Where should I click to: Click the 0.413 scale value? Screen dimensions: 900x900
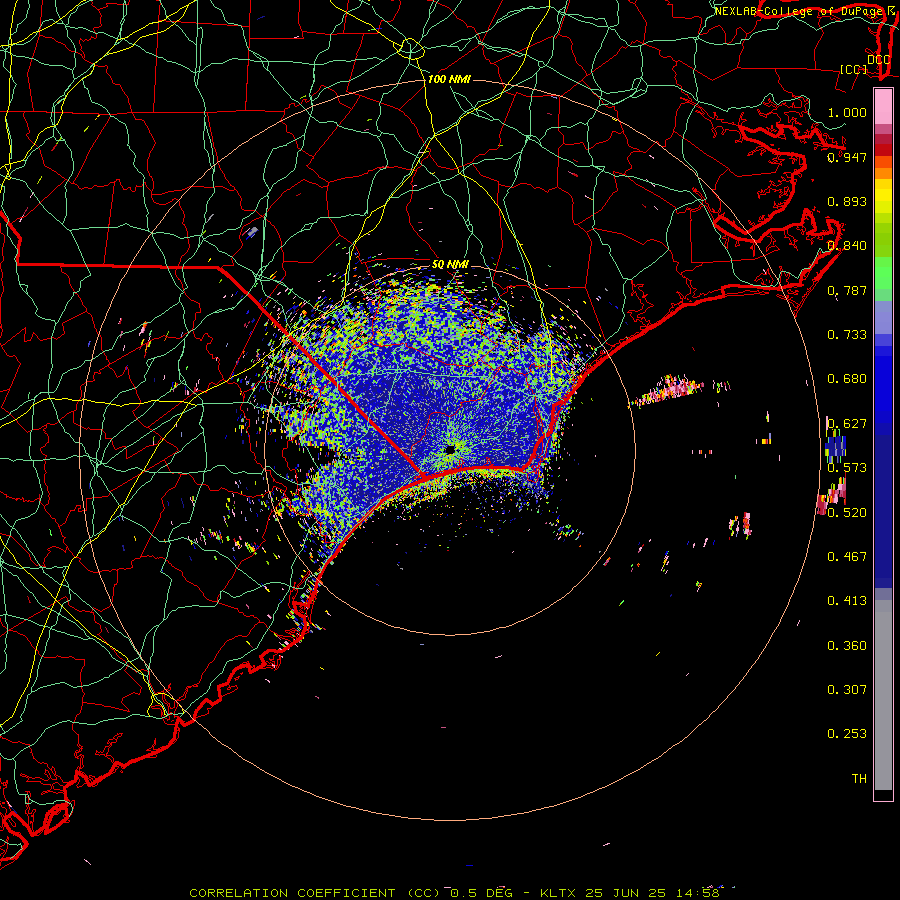coord(847,600)
